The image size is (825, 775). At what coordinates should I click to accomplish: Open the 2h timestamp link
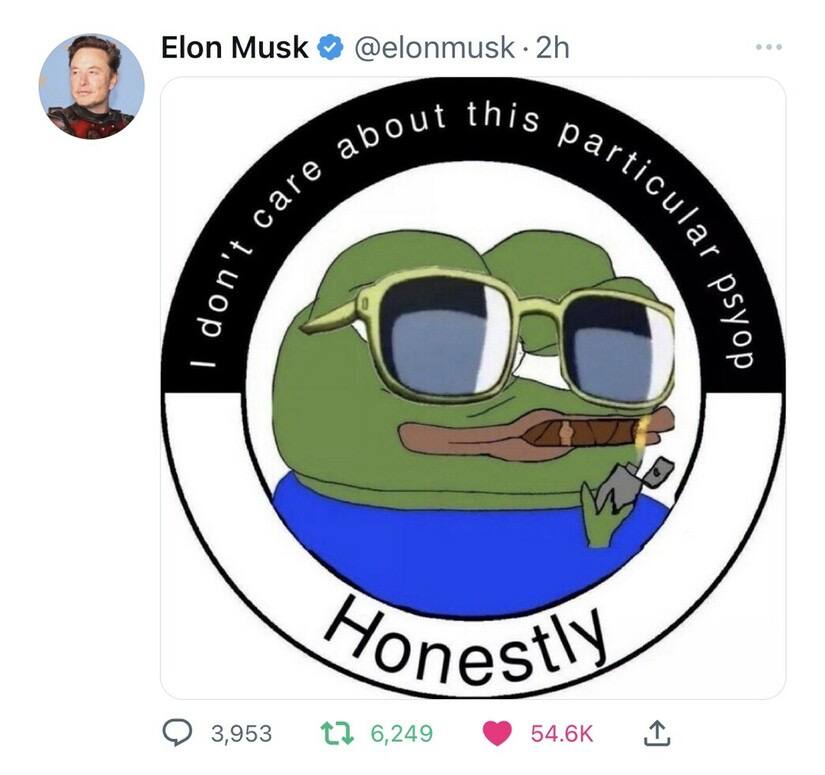click(552, 48)
